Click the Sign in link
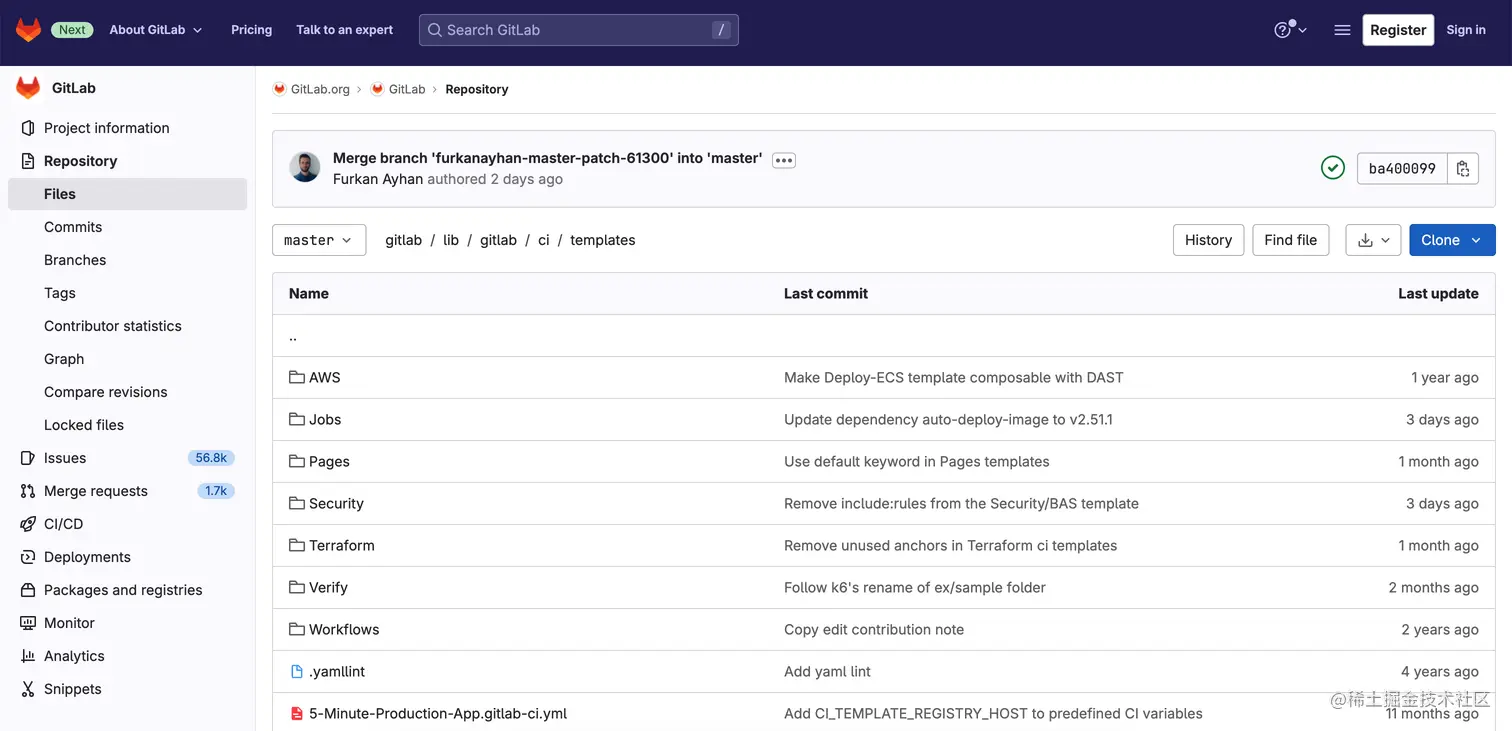The height and width of the screenshot is (731, 1512). 1466,30
